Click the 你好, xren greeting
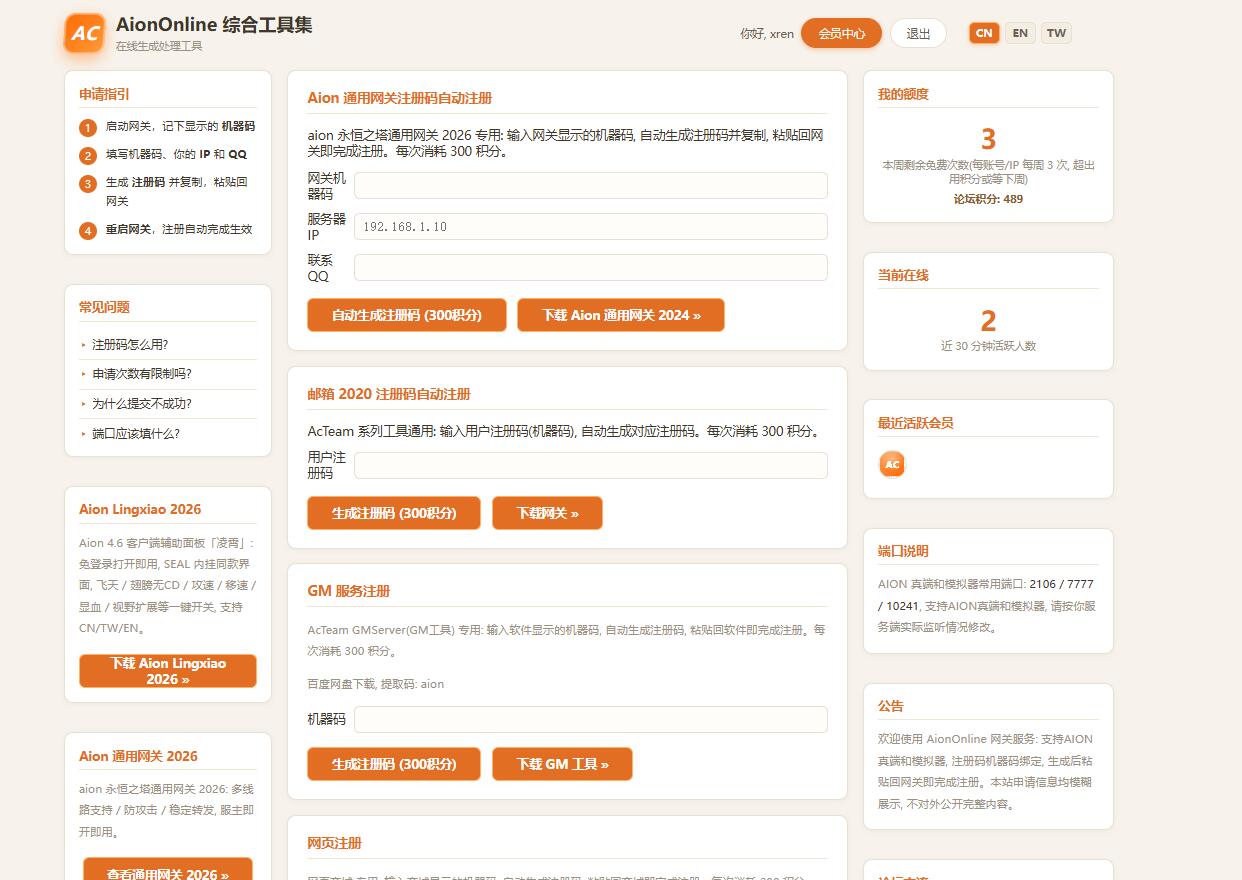The height and width of the screenshot is (880, 1242). click(x=767, y=33)
